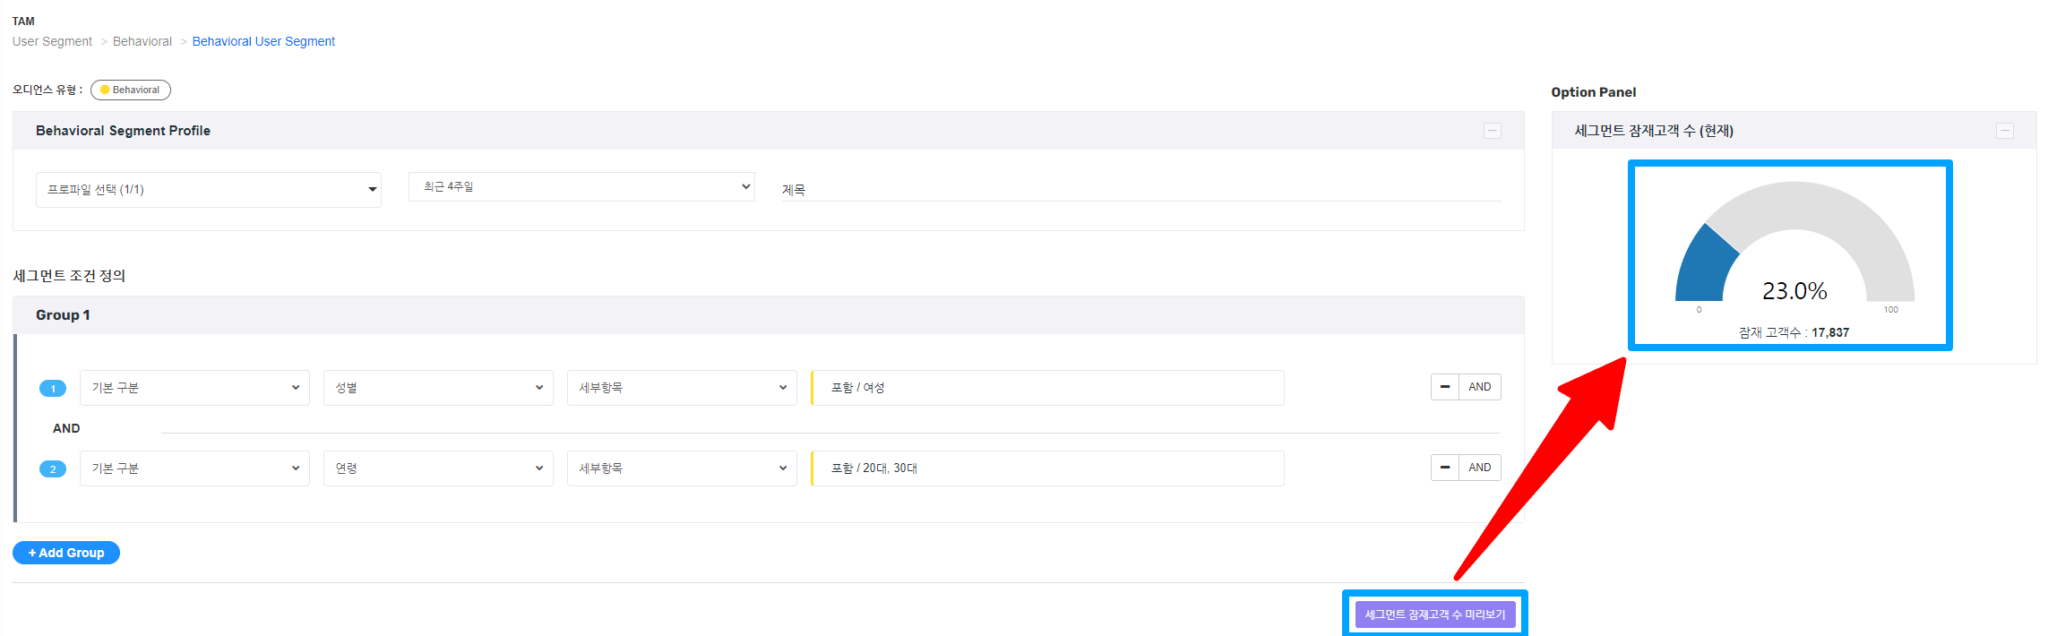Click the 포함 / 여성 value field
Screen dimensions: 2048x636
tap(1047, 388)
